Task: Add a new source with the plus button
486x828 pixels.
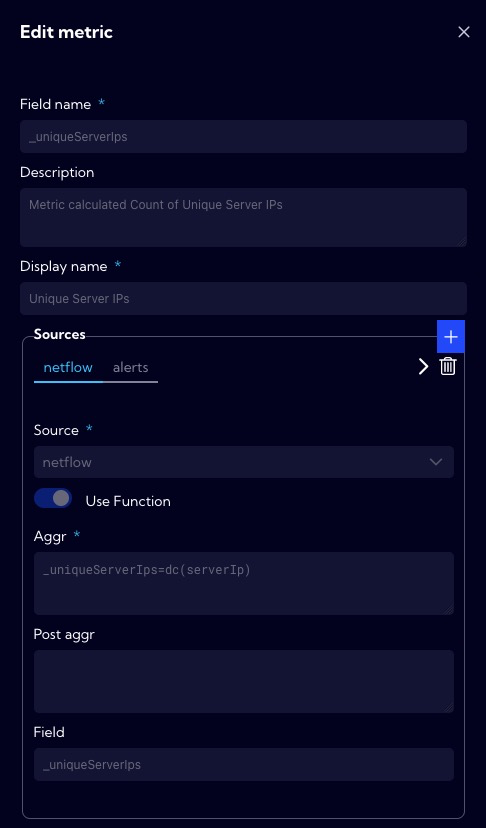Action: pyautogui.click(x=451, y=336)
